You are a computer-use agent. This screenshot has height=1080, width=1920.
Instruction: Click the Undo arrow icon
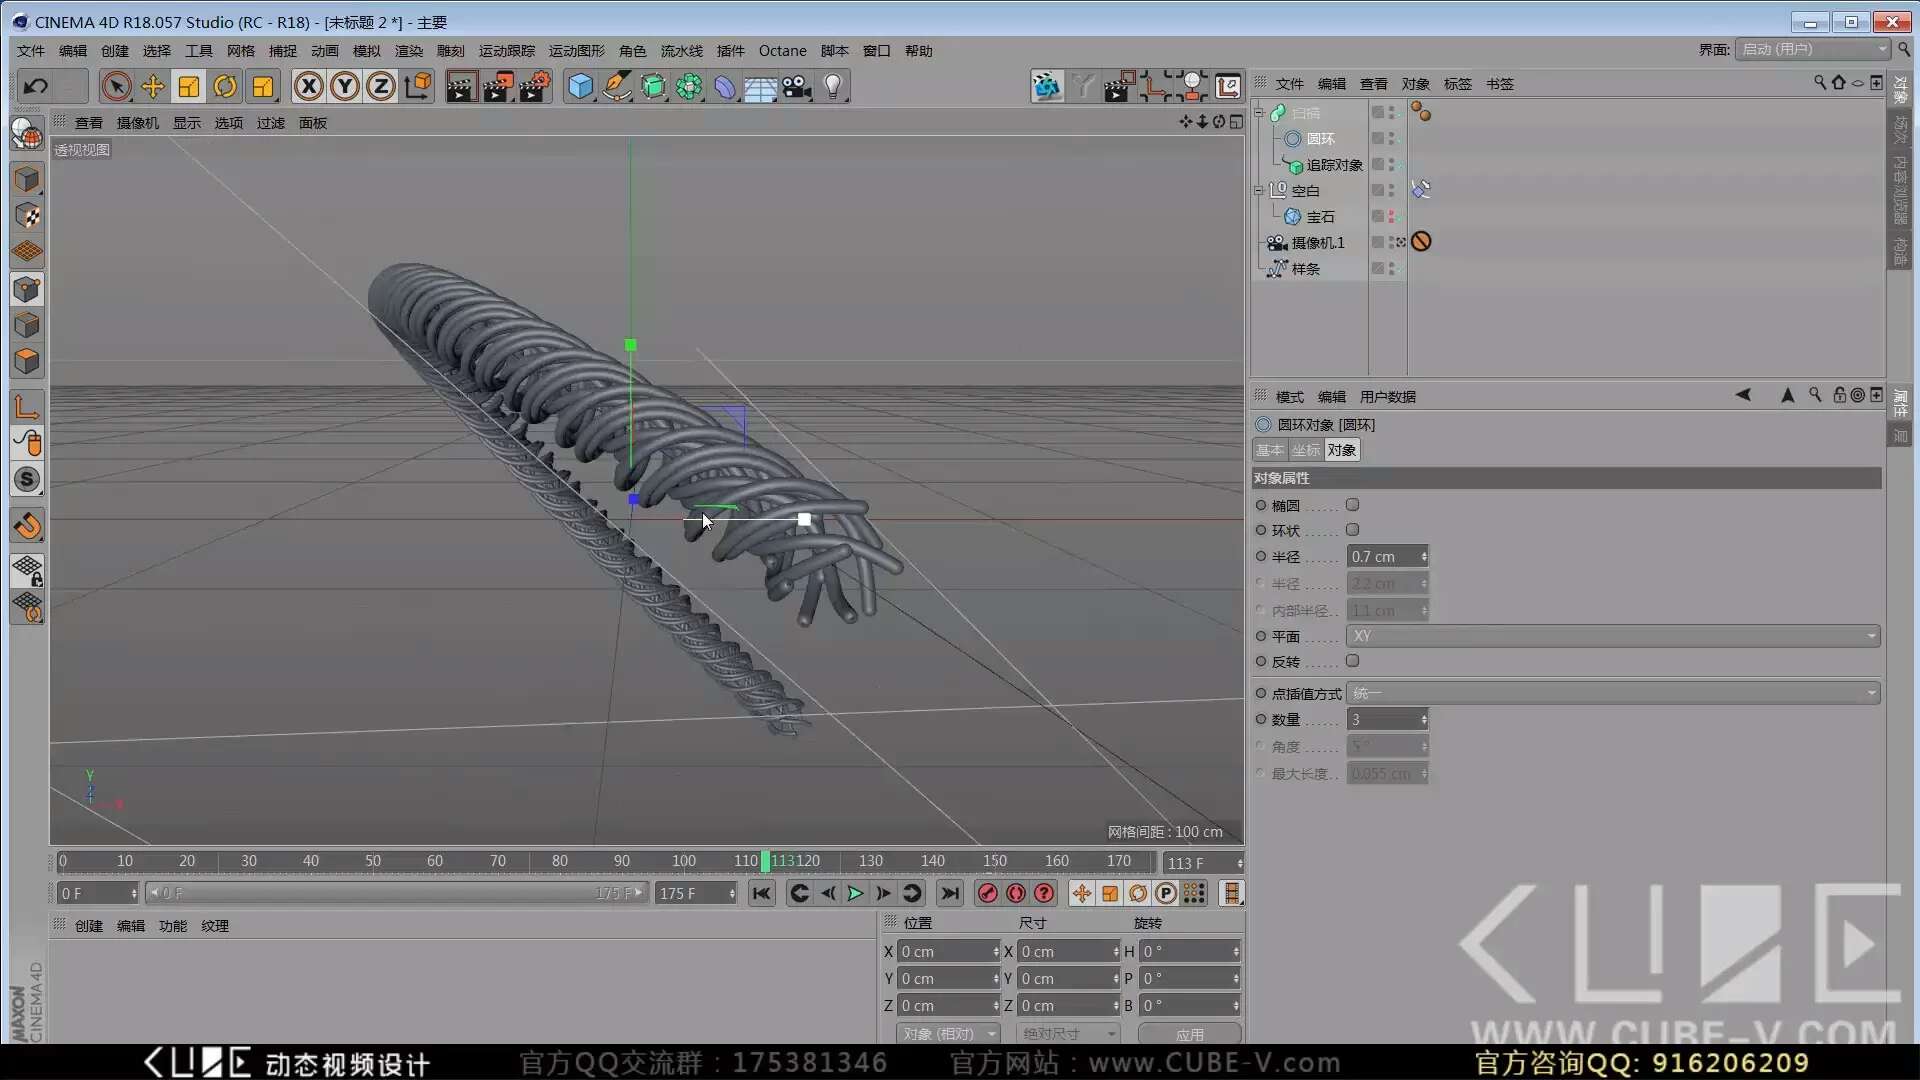pyautogui.click(x=36, y=87)
